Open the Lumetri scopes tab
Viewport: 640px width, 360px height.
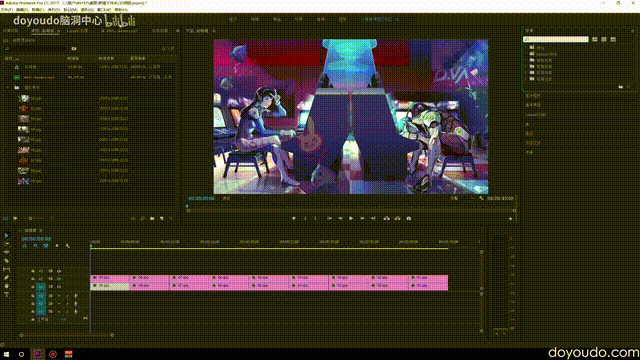pyautogui.click(x=77, y=31)
